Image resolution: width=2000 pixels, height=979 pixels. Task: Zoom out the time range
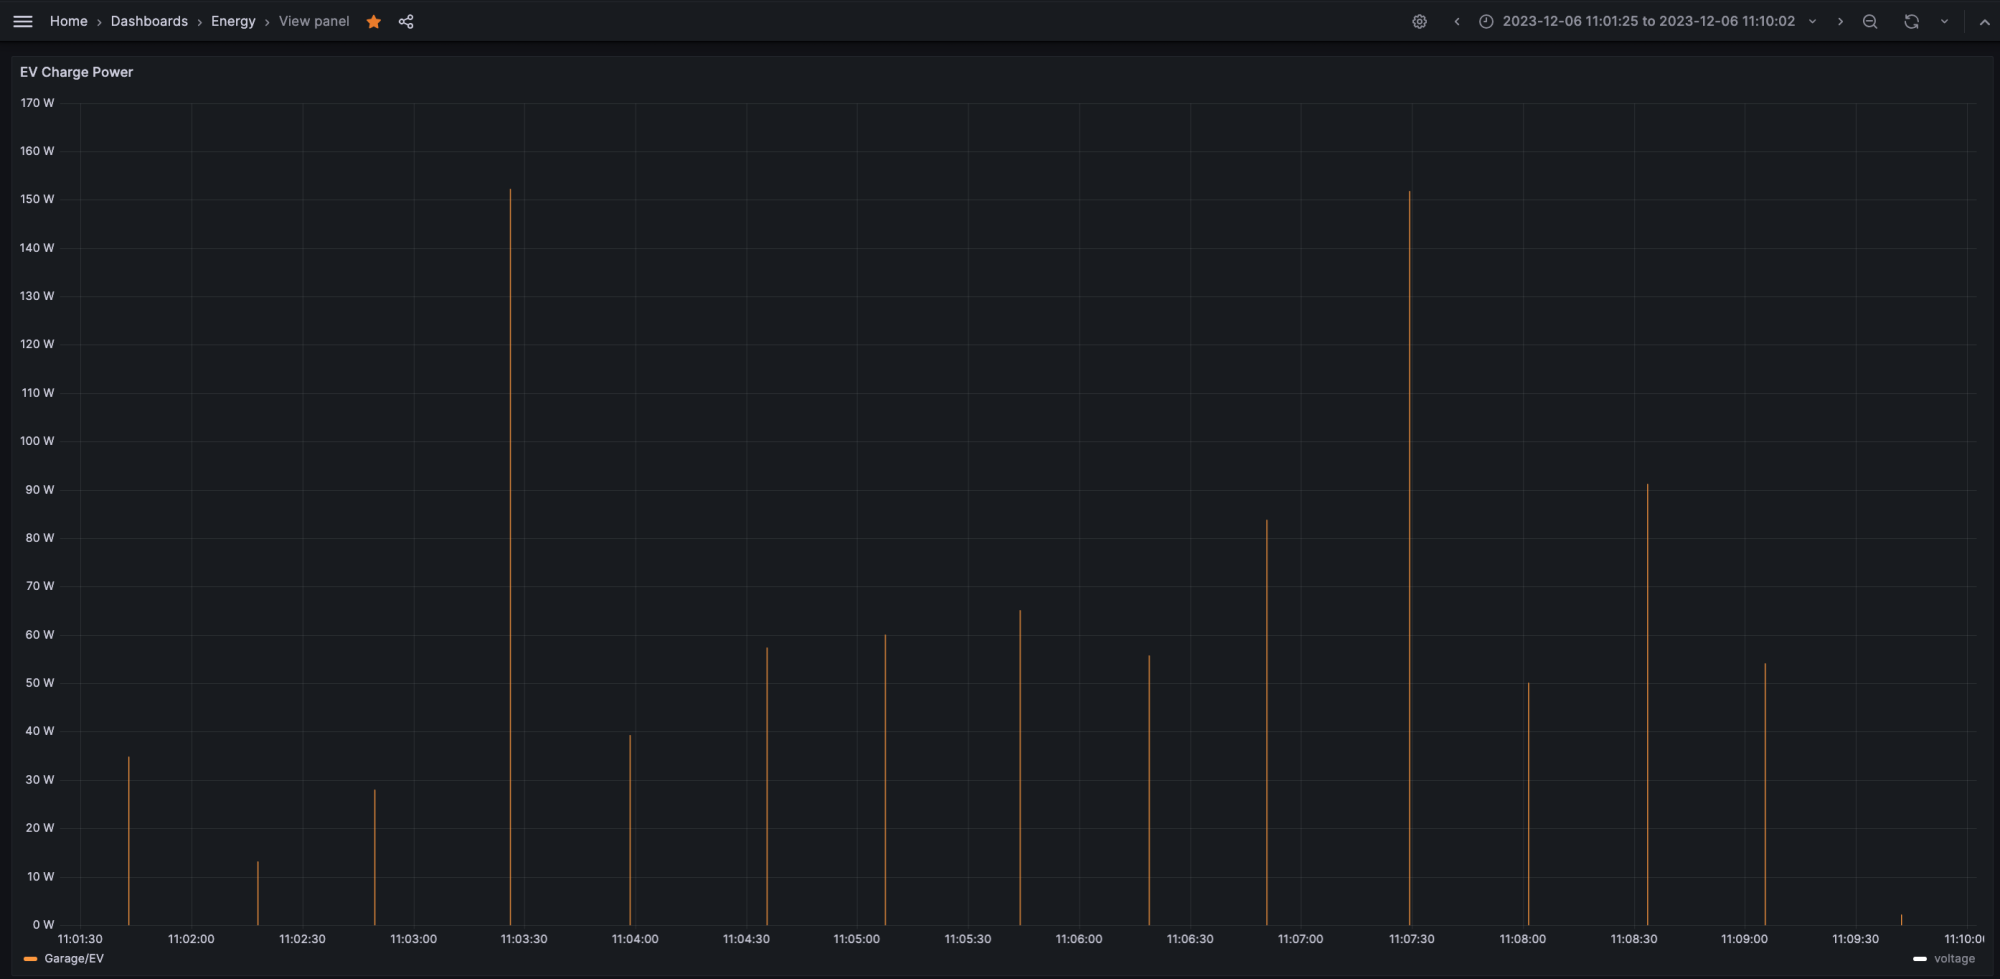(1870, 21)
